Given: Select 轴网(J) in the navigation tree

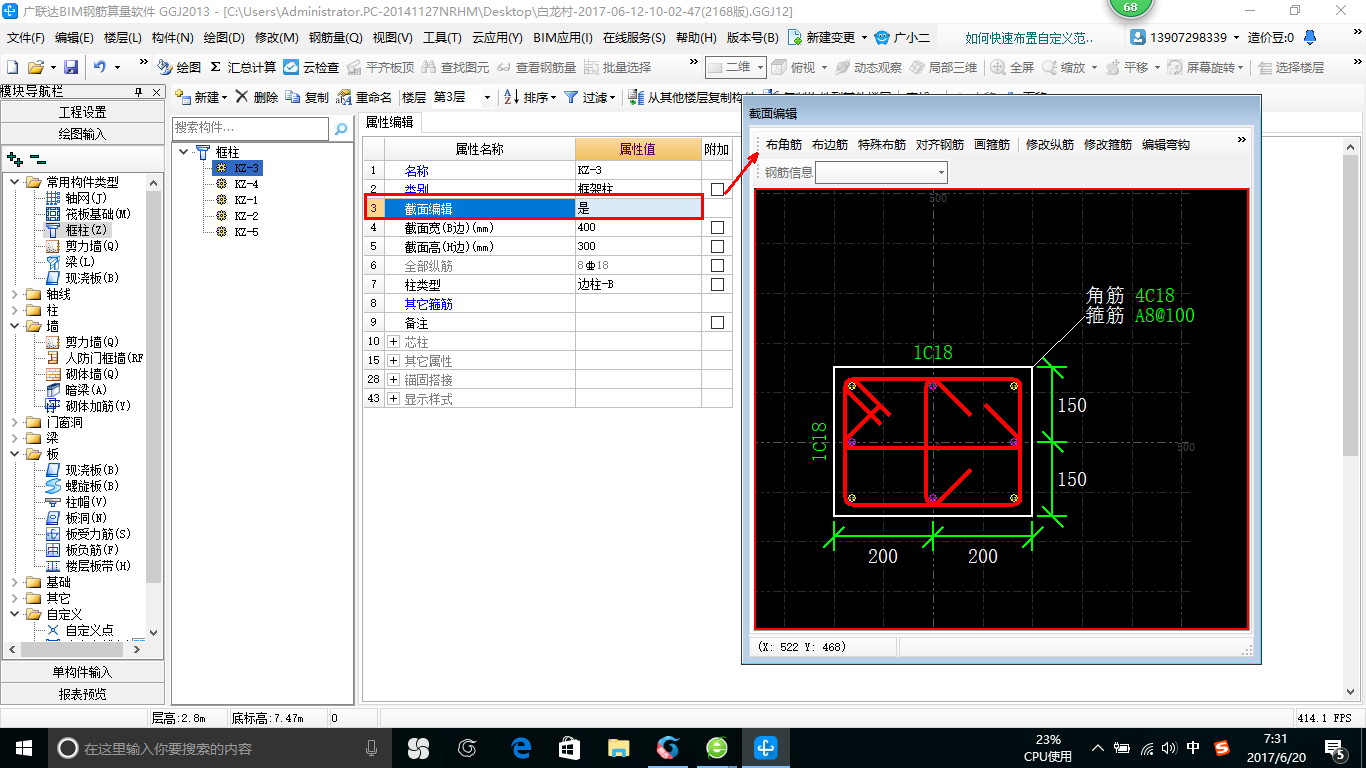Looking at the screenshot, I should 77,198.
